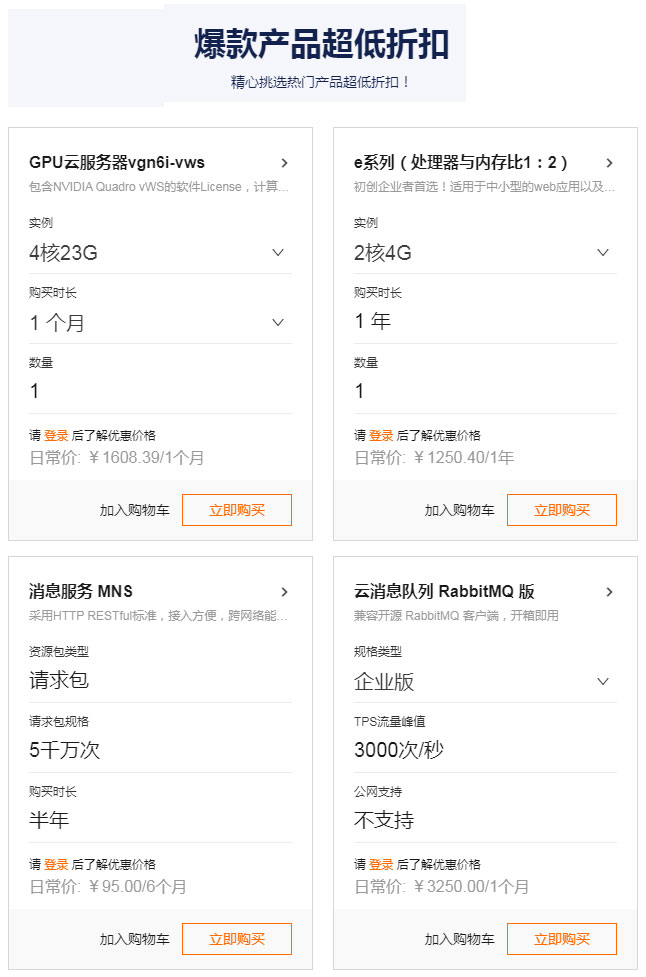
Task: Click 立即购买 for 消息服务 MNS
Action: [237, 939]
